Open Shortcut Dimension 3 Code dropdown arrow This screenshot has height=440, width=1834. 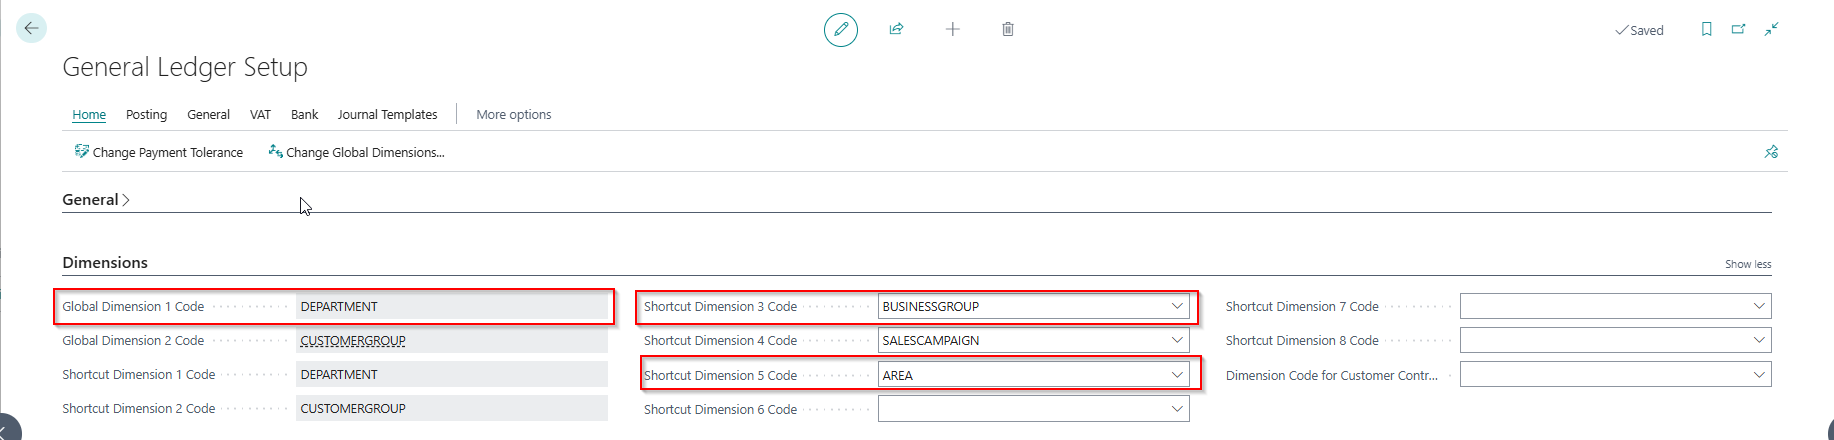tap(1177, 306)
